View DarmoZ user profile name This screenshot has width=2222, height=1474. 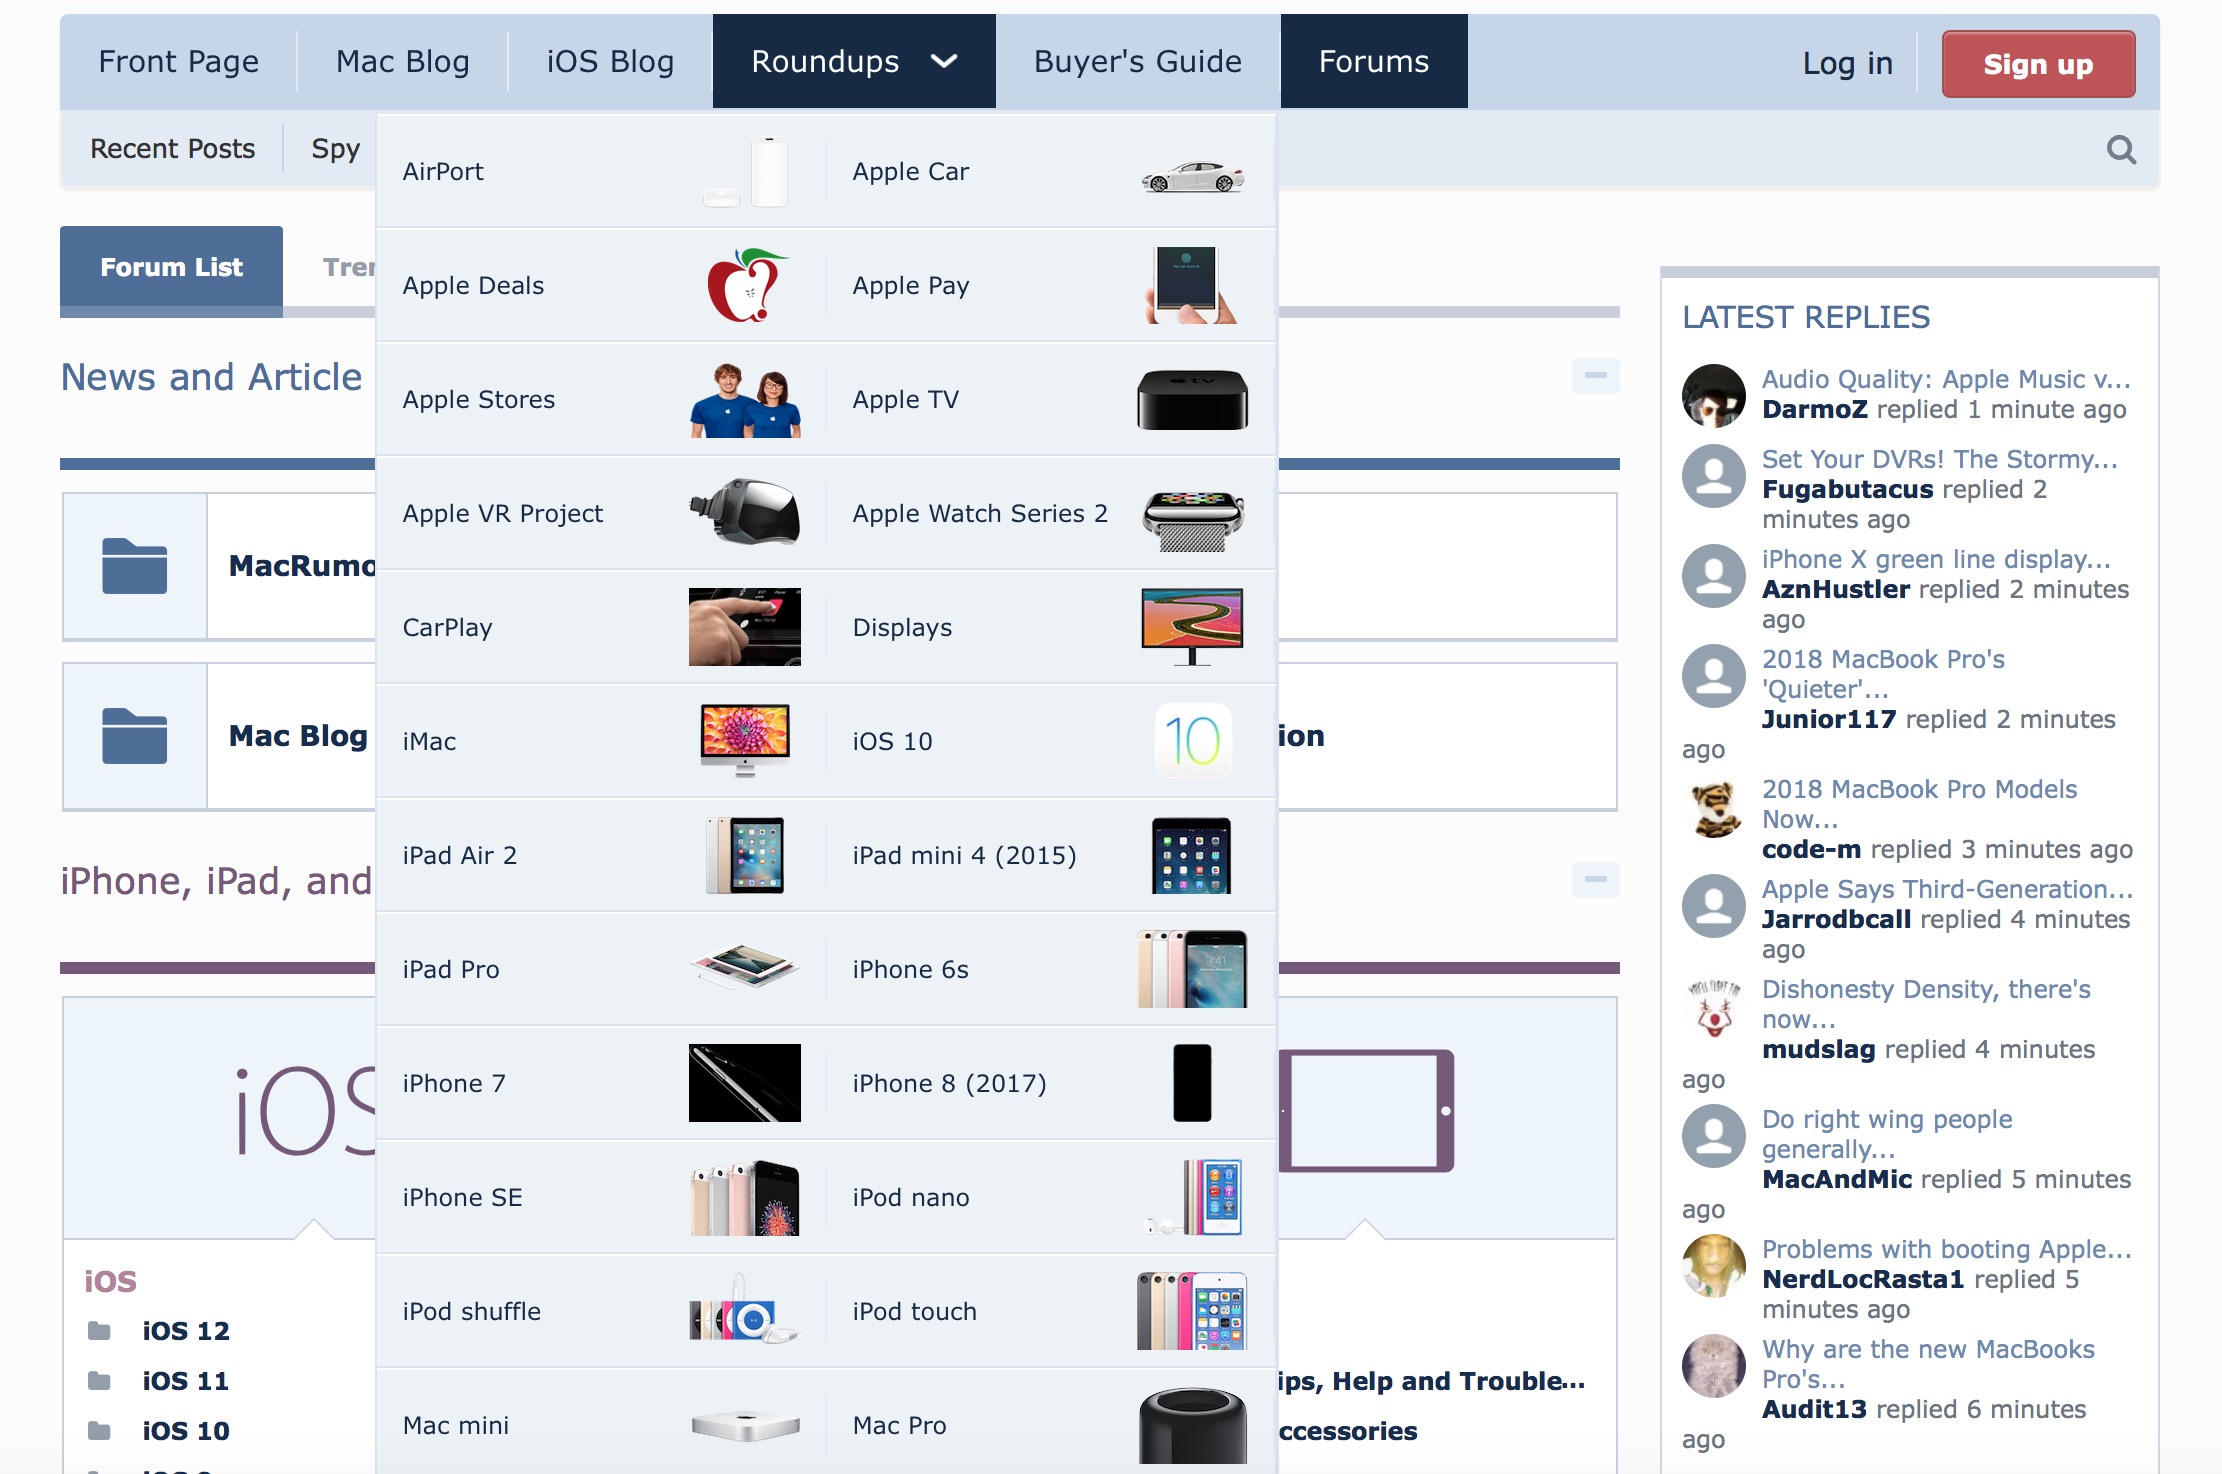[1814, 410]
